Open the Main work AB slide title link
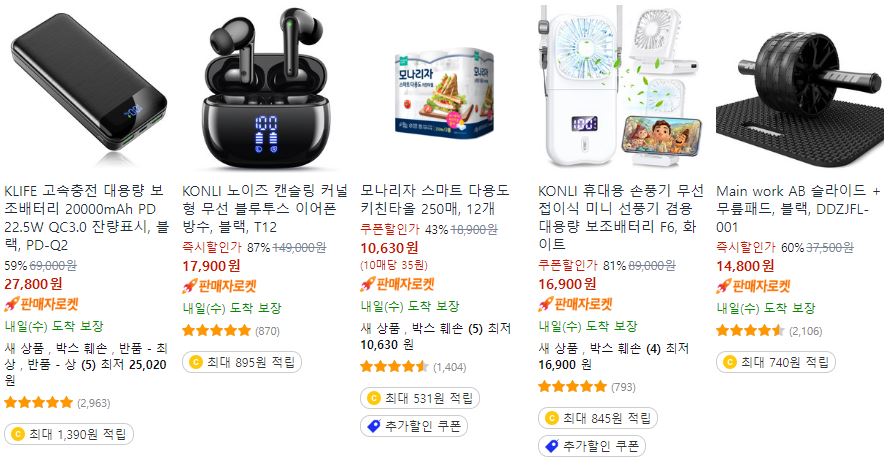Screen dimensions: 890x470 798,209
